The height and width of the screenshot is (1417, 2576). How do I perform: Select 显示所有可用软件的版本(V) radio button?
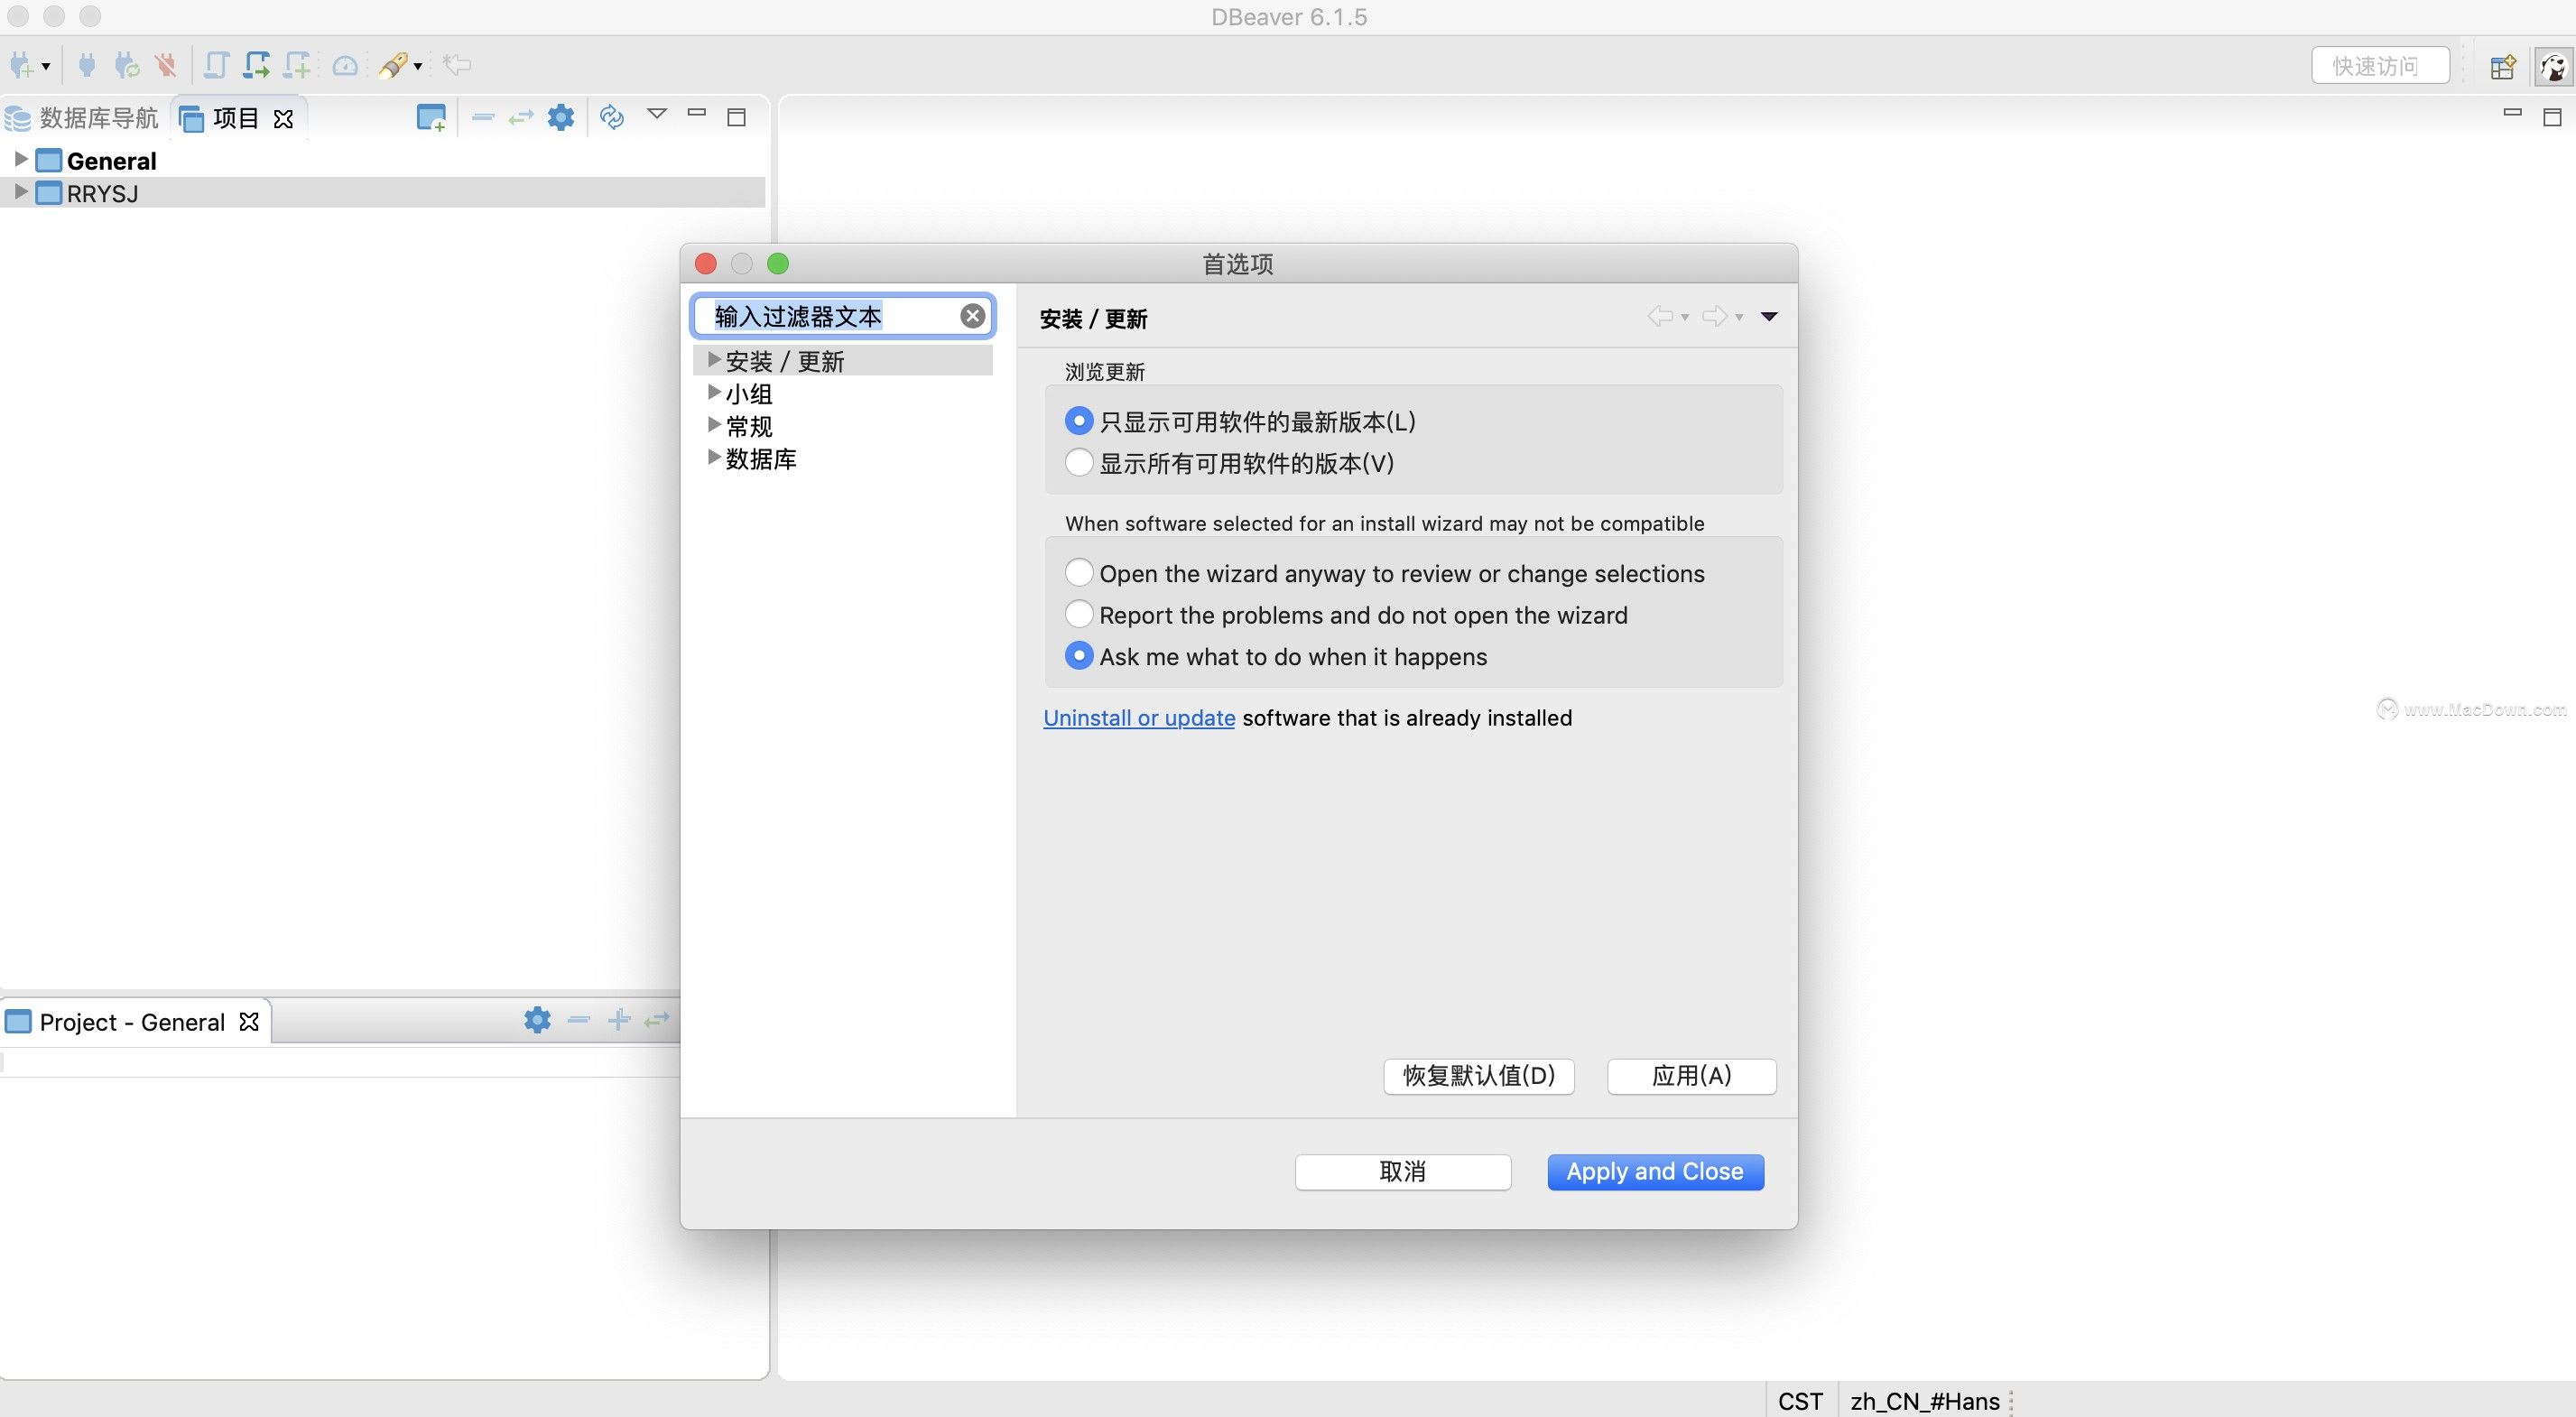[x=1078, y=463]
